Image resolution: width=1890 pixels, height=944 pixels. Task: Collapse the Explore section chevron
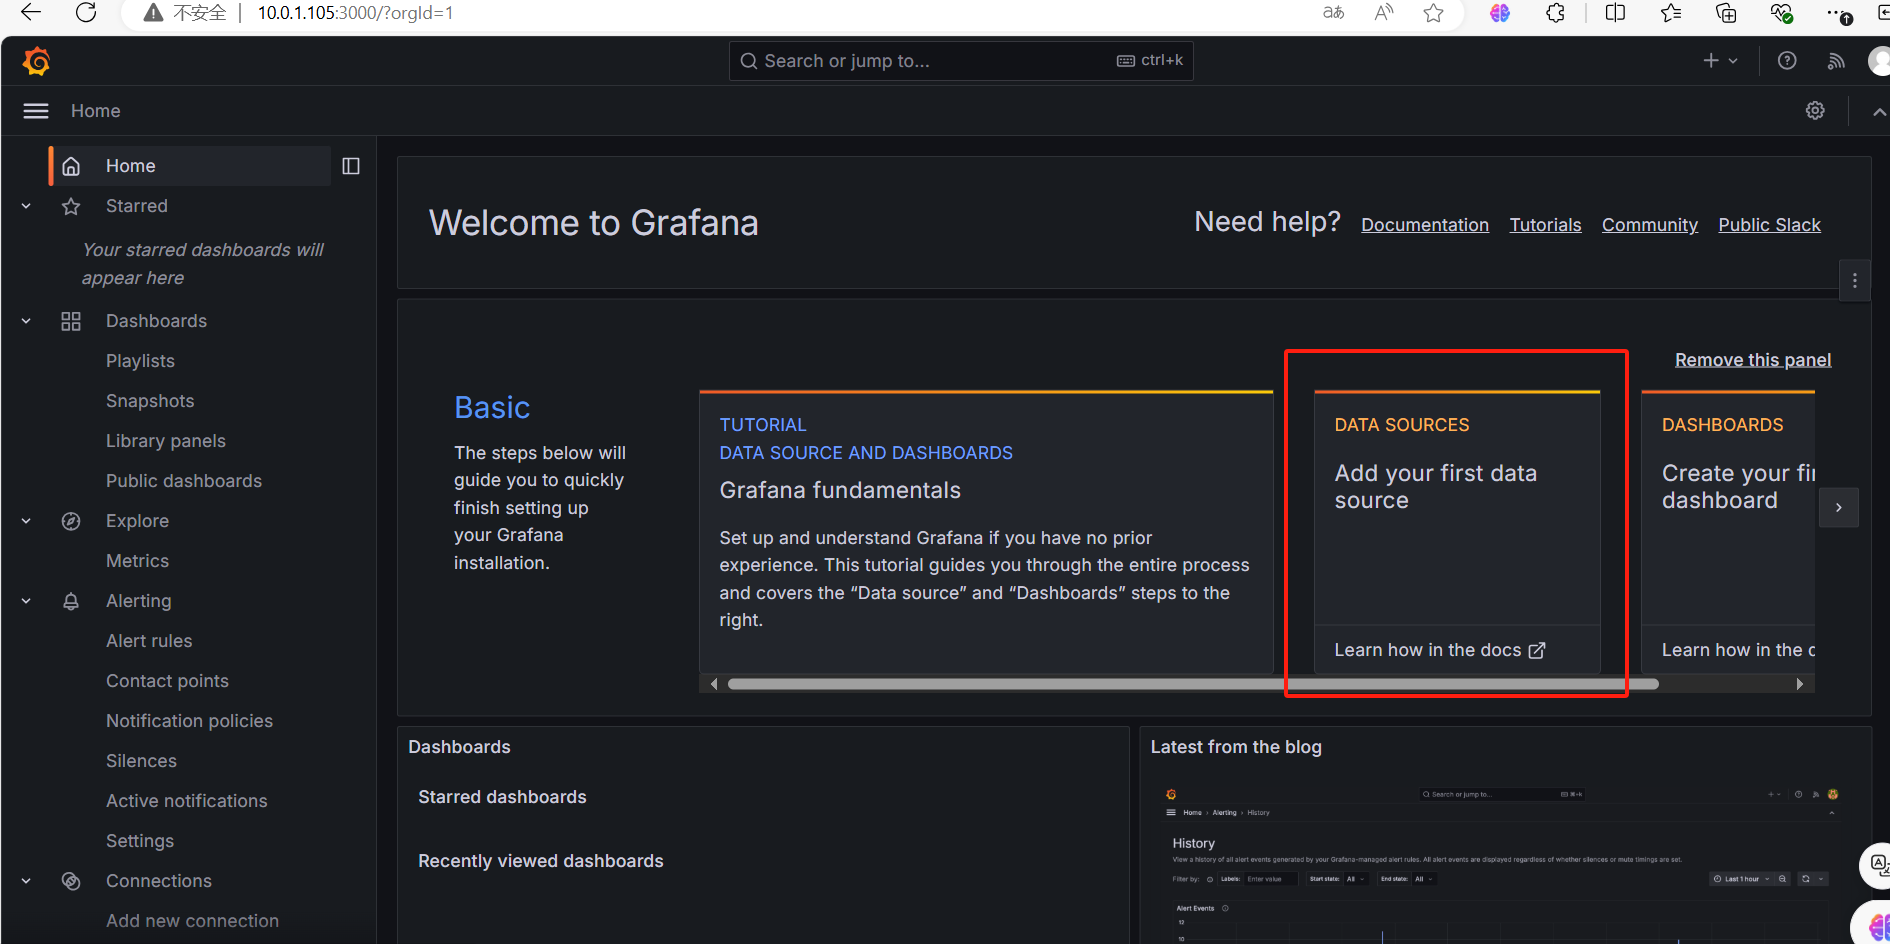coord(26,521)
